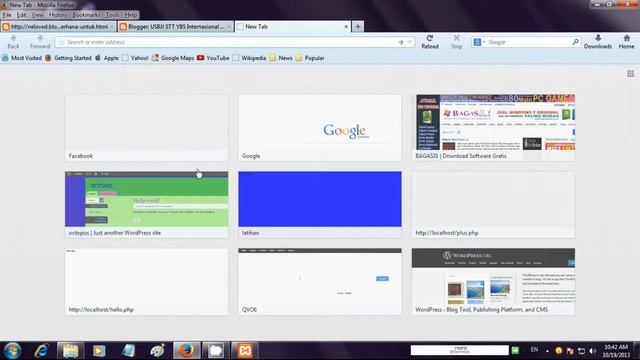Open Windows Explorer from taskbar
This screenshot has width=640, height=360.
click(70, 351)
